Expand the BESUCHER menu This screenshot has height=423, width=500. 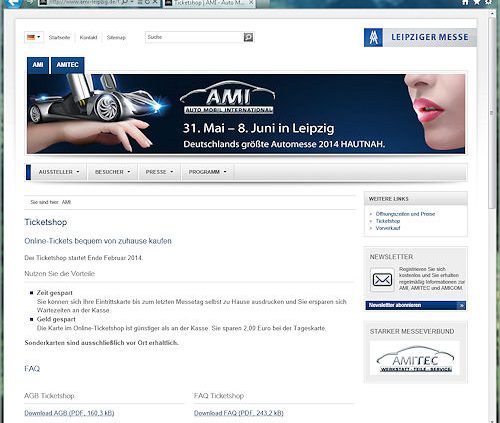[x=113, y=172]
